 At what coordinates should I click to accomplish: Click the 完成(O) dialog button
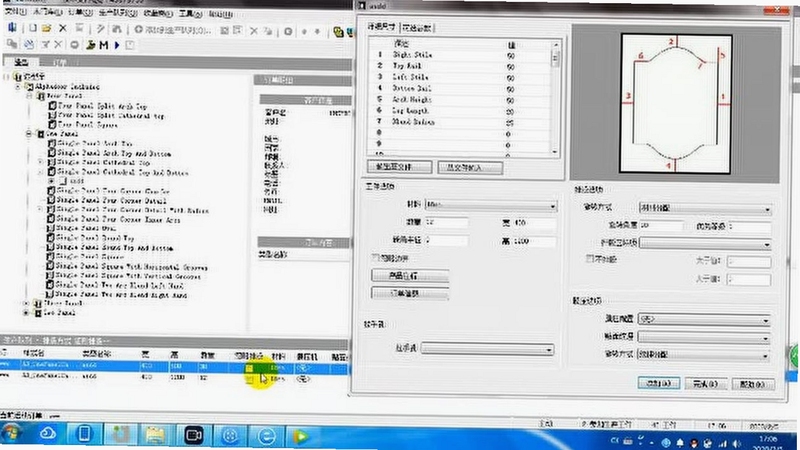706,383
